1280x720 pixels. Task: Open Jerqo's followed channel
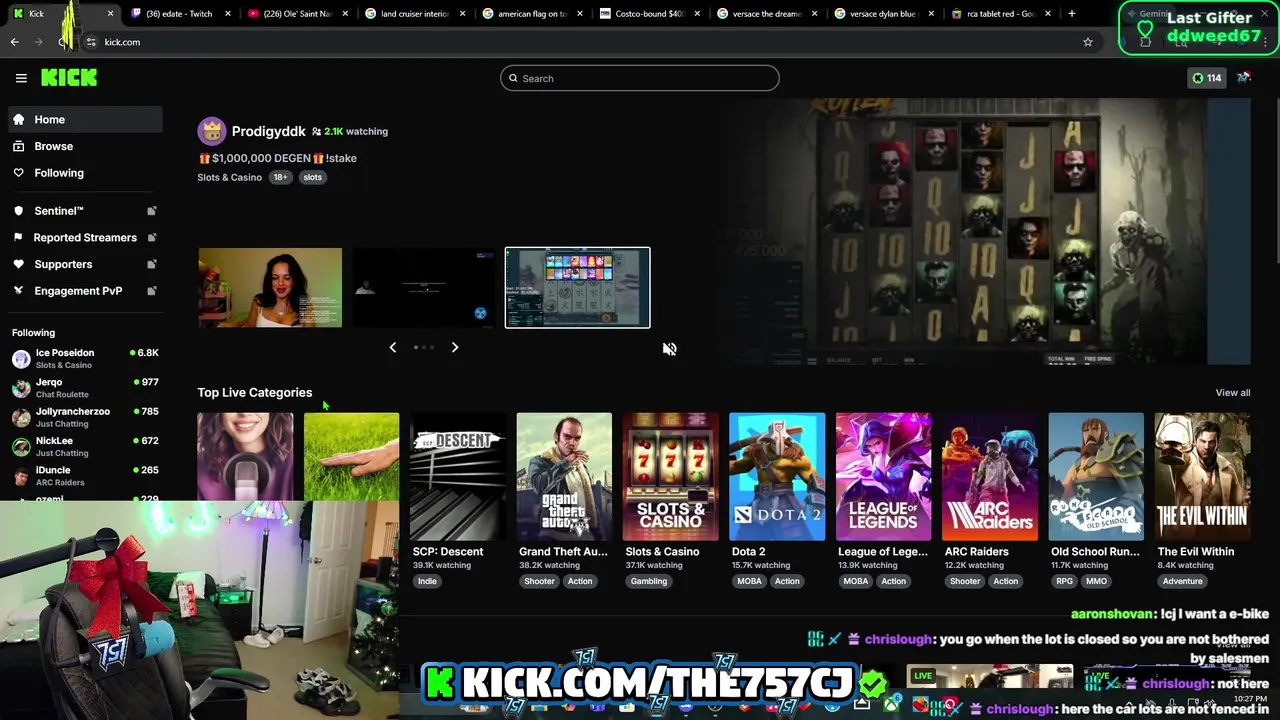[85, 388]
